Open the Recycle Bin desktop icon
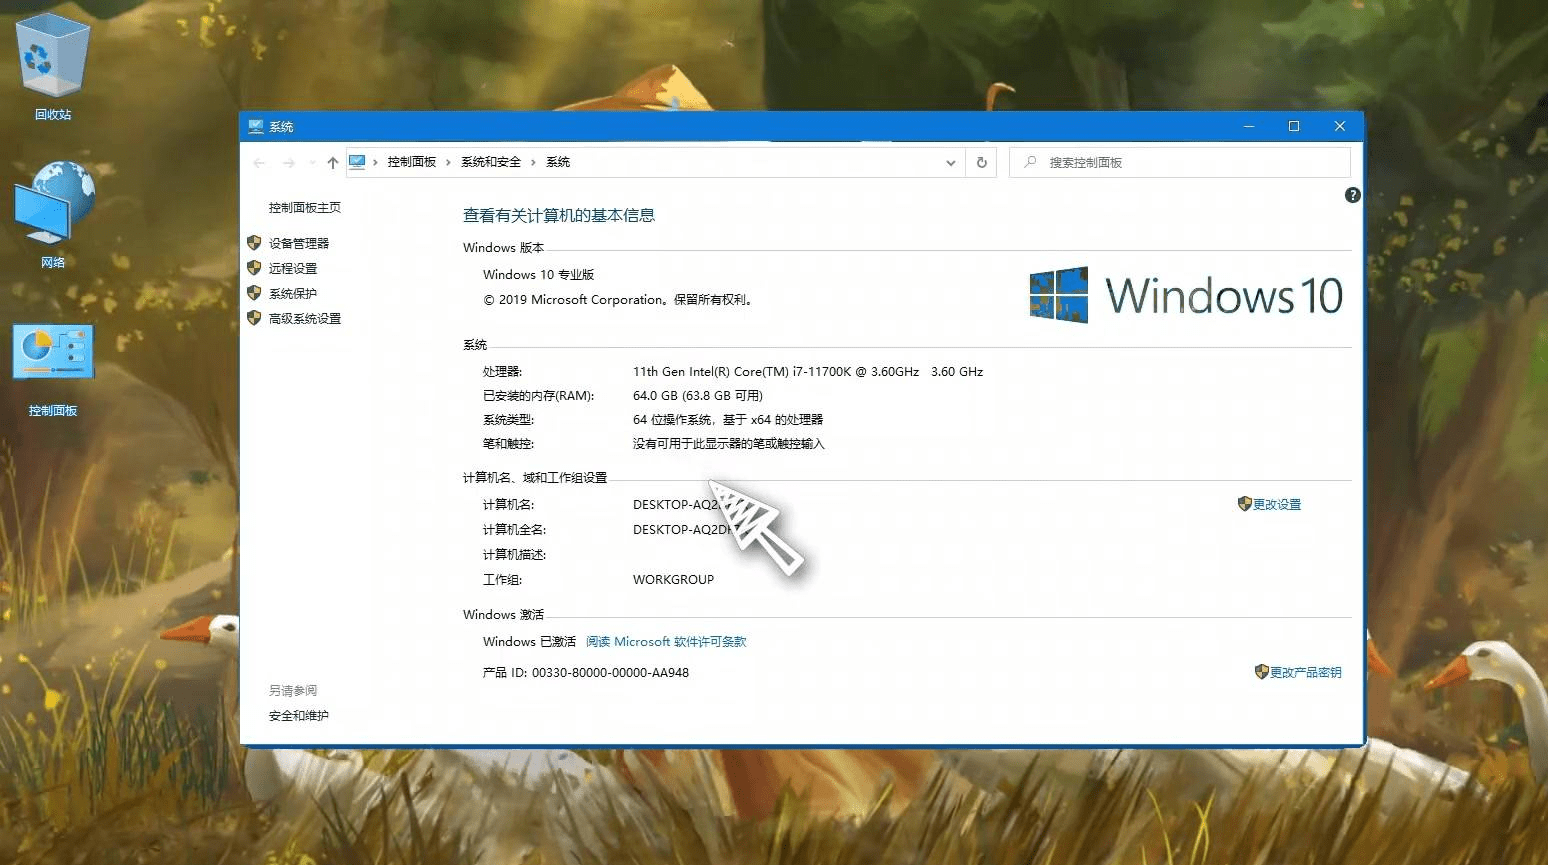 53,65
